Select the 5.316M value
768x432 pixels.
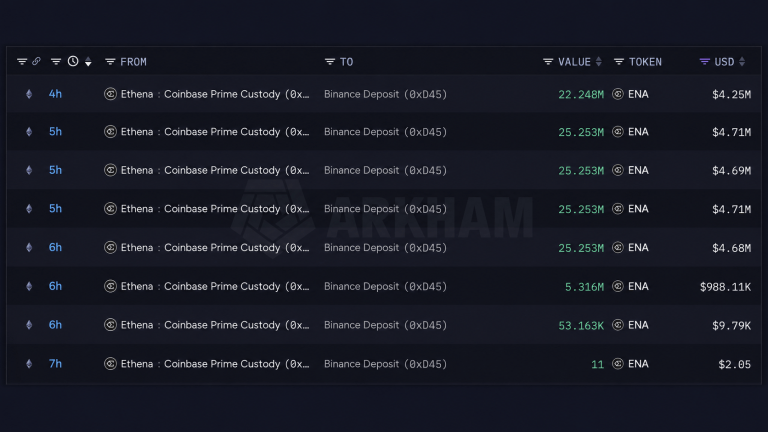584,287
